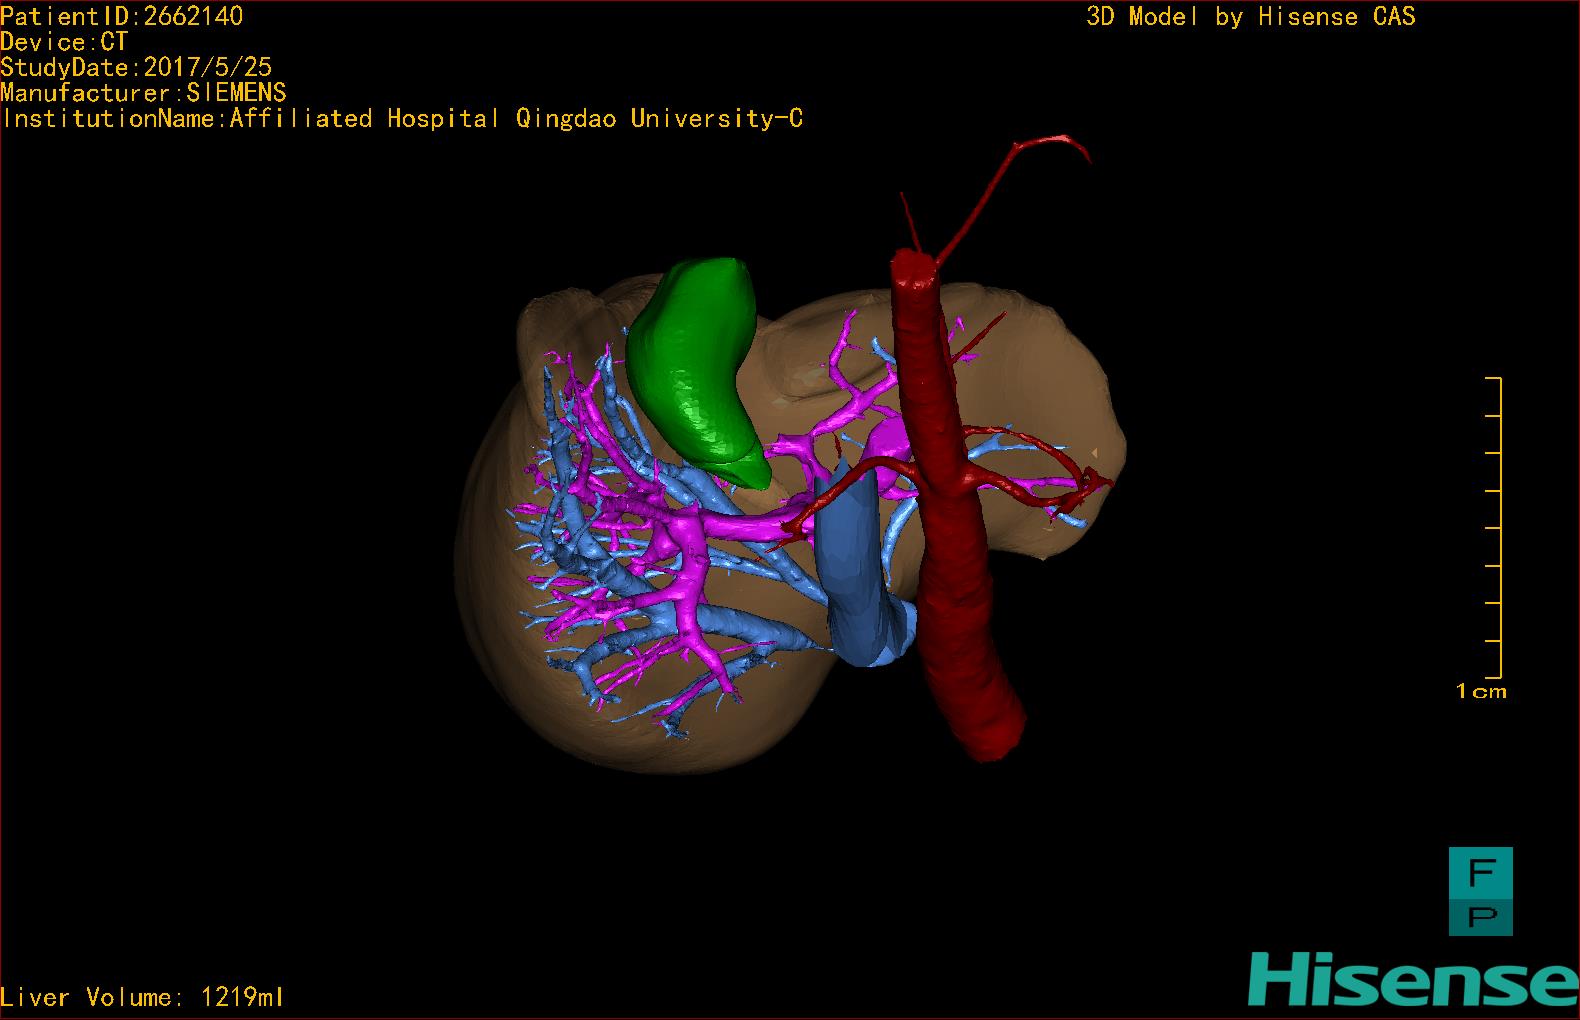Click the 1cm scale label
The width and height of the screenshot is (1580, 1020).
pos(1480,691)
